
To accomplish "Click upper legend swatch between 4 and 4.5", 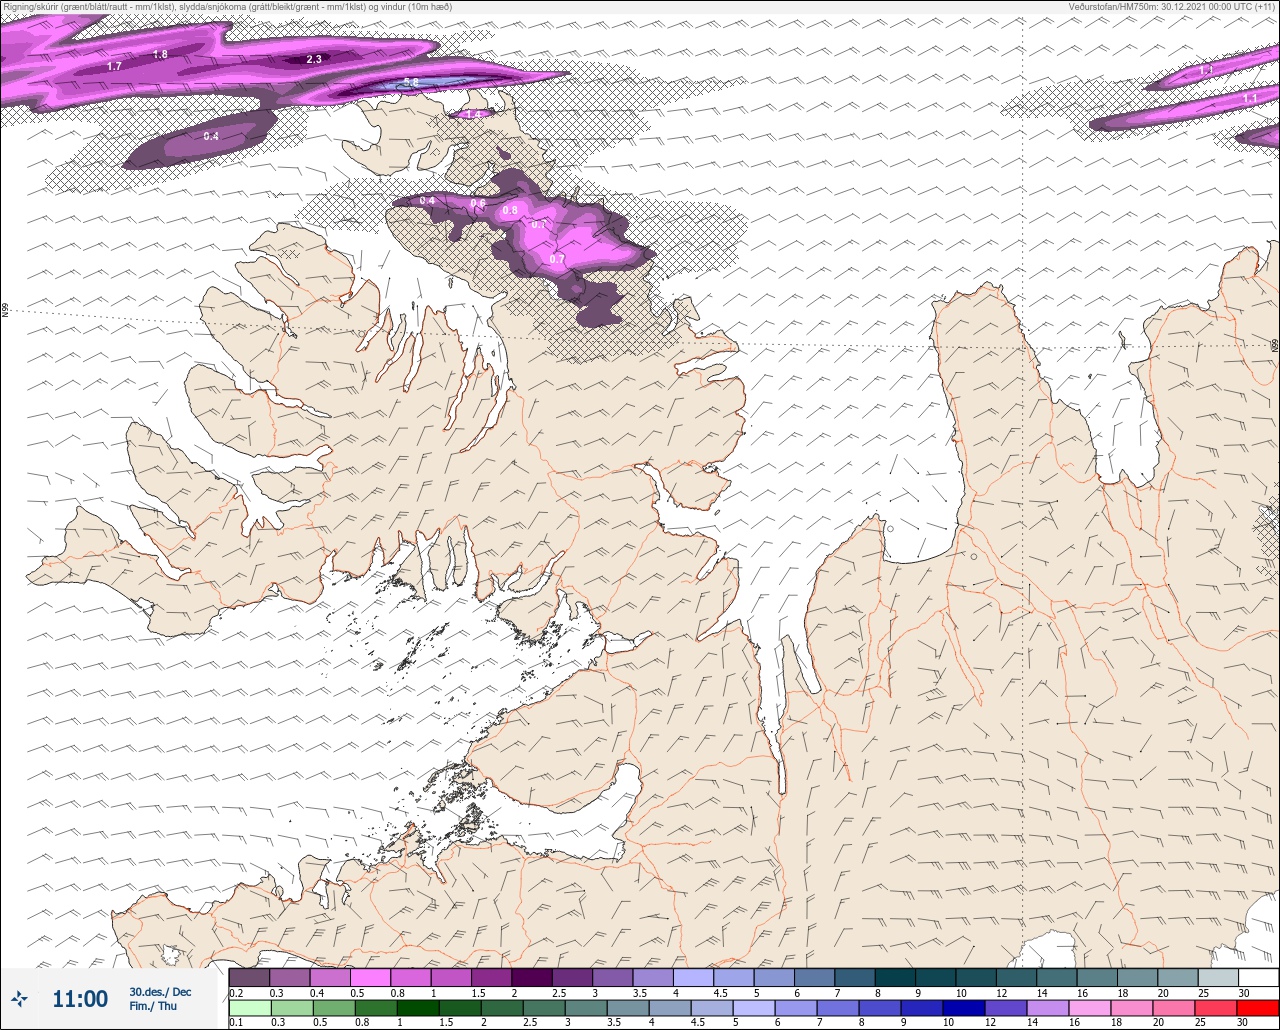I will pyautogui.click(x=693, y=977).
